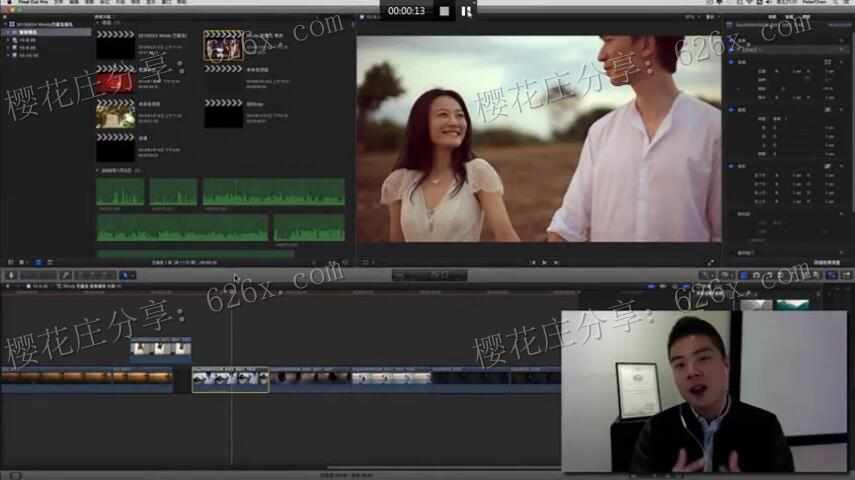The image size is (855, 480).
Task: Select the project thumbnail highlighted in yellow in browser
Action: point(223,45)
